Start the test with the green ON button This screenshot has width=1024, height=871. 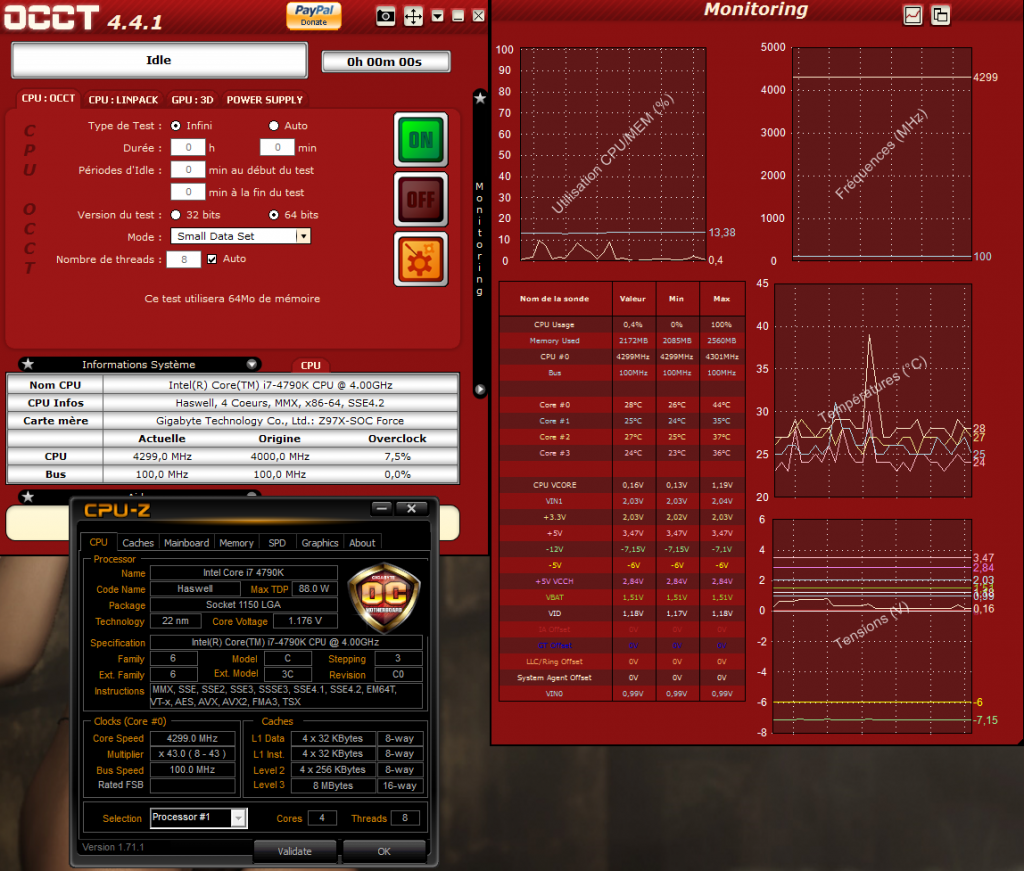421,140
